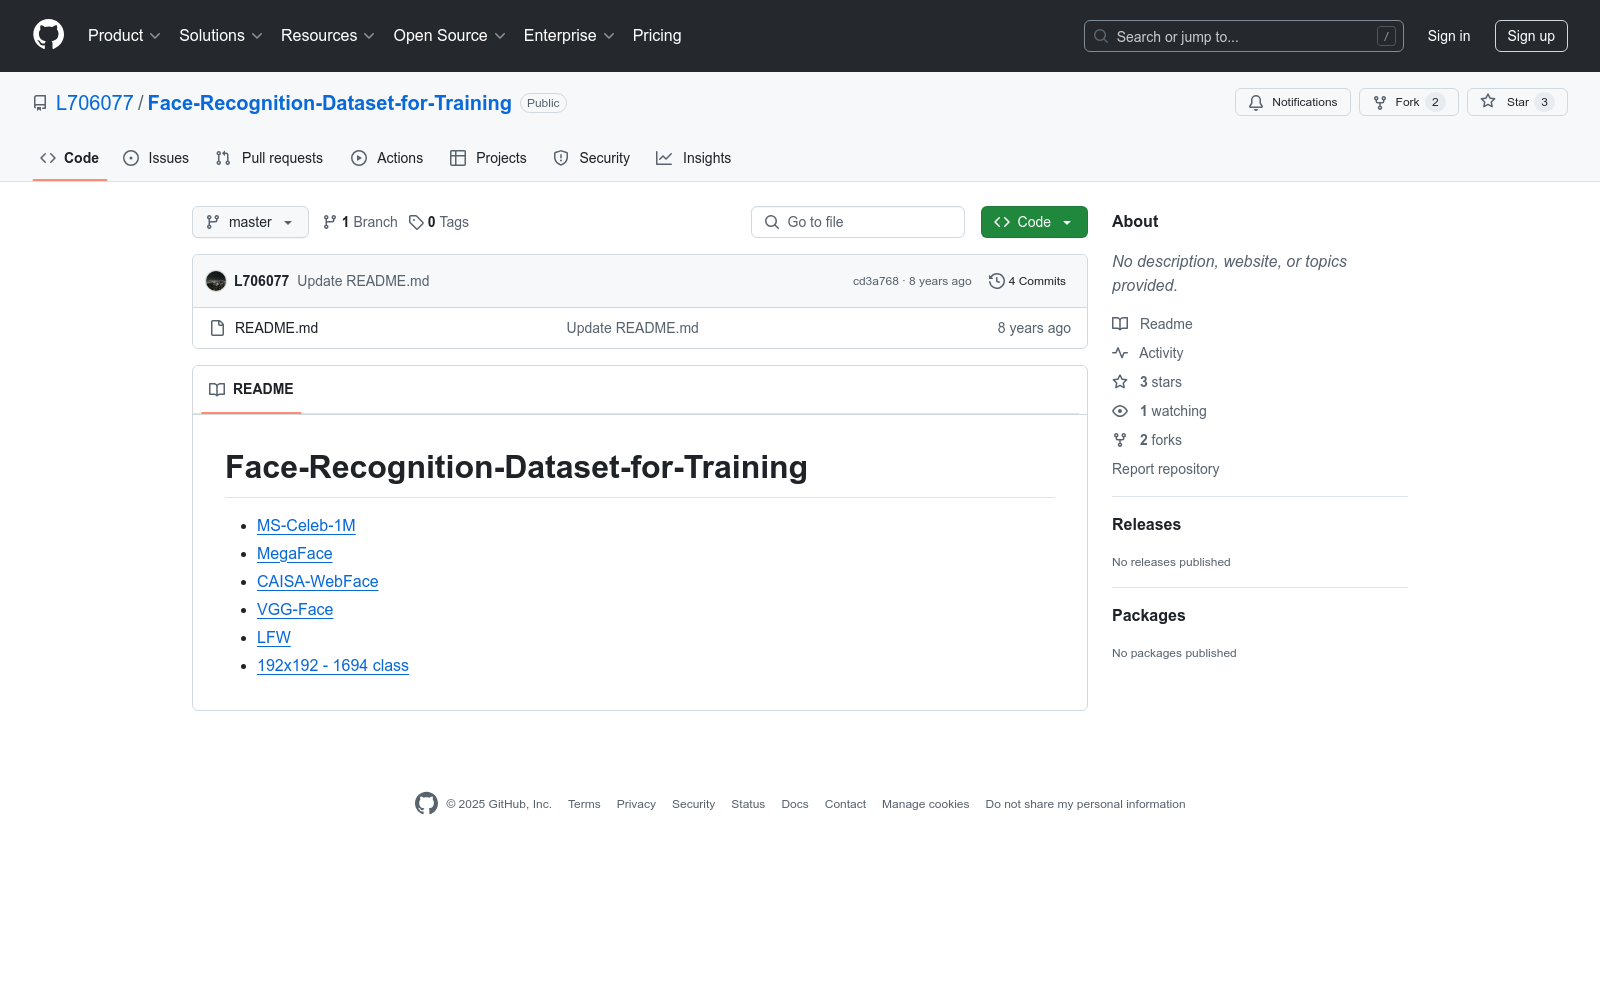Expand the Open Source menu

tap(450, 36)
